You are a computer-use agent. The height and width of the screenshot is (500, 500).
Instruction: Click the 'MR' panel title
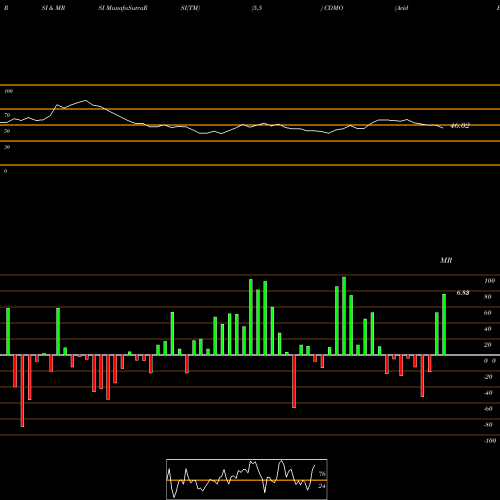click(446, 260)
